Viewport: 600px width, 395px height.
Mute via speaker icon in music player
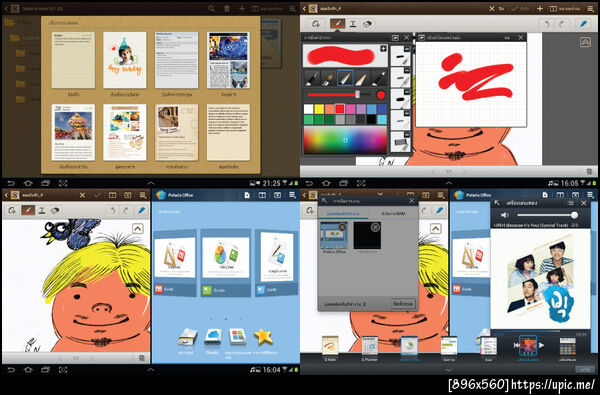(x=505, y=215)
